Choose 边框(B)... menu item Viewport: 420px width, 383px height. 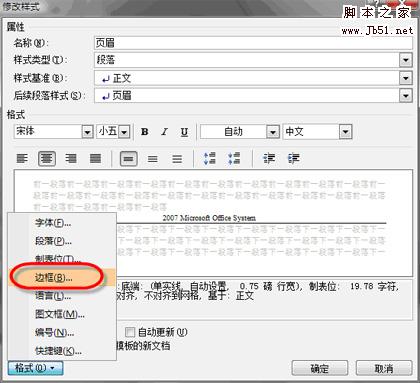point(62,277)
